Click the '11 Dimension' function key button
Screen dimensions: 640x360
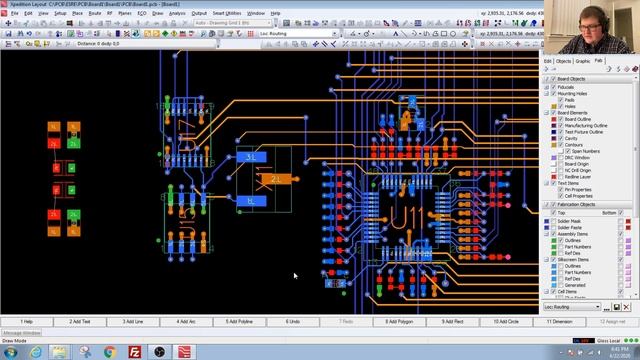[x=559, y=322]
